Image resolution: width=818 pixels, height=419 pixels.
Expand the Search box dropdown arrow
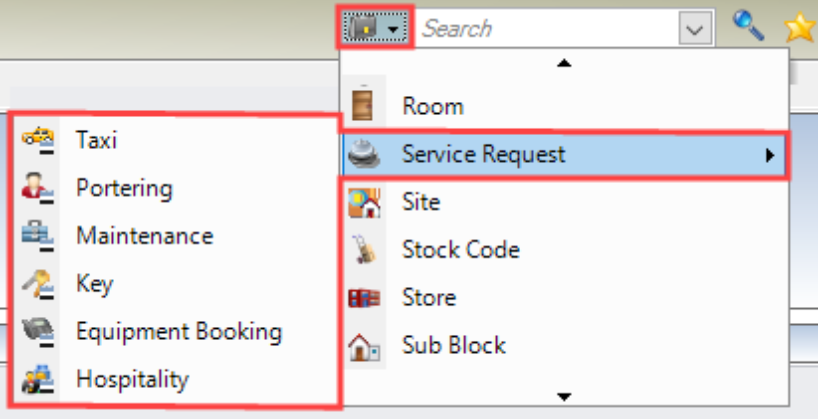694,29
